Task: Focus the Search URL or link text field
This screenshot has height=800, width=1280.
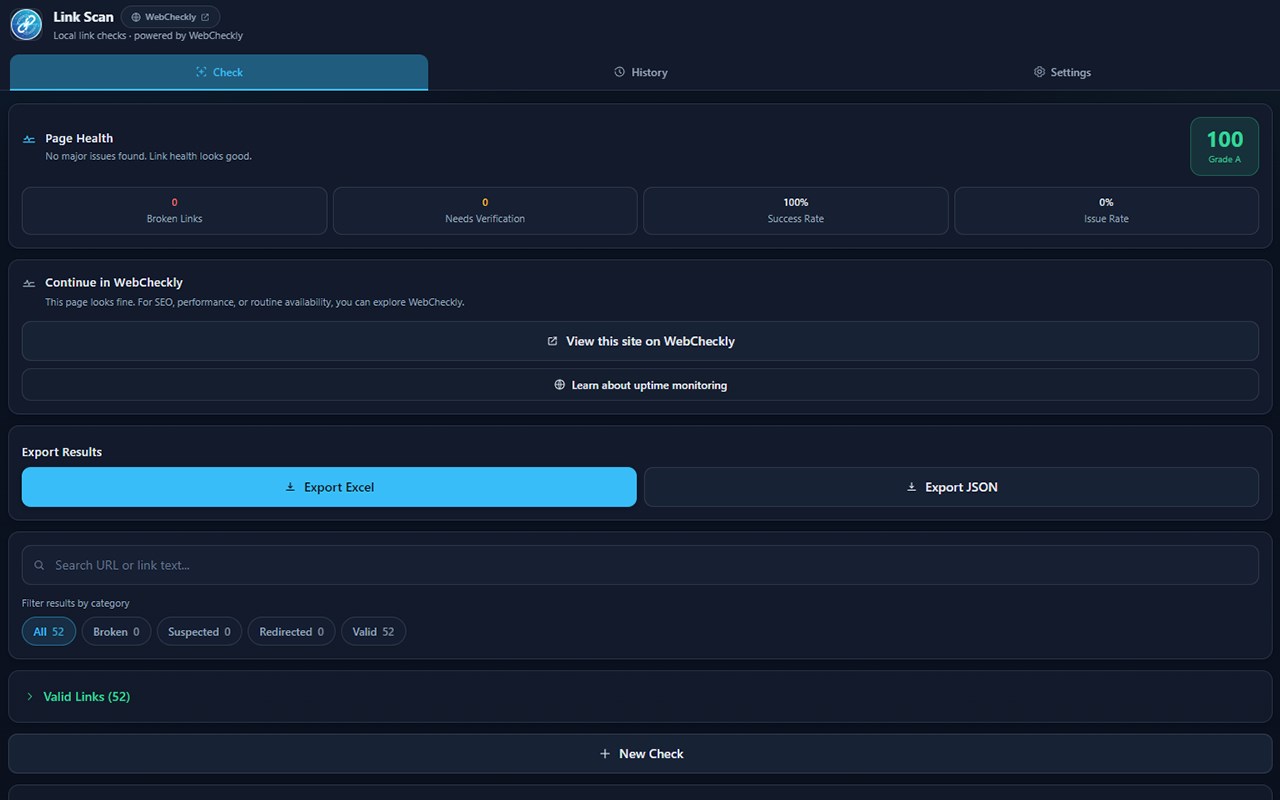Action: [x=640, y=565]
